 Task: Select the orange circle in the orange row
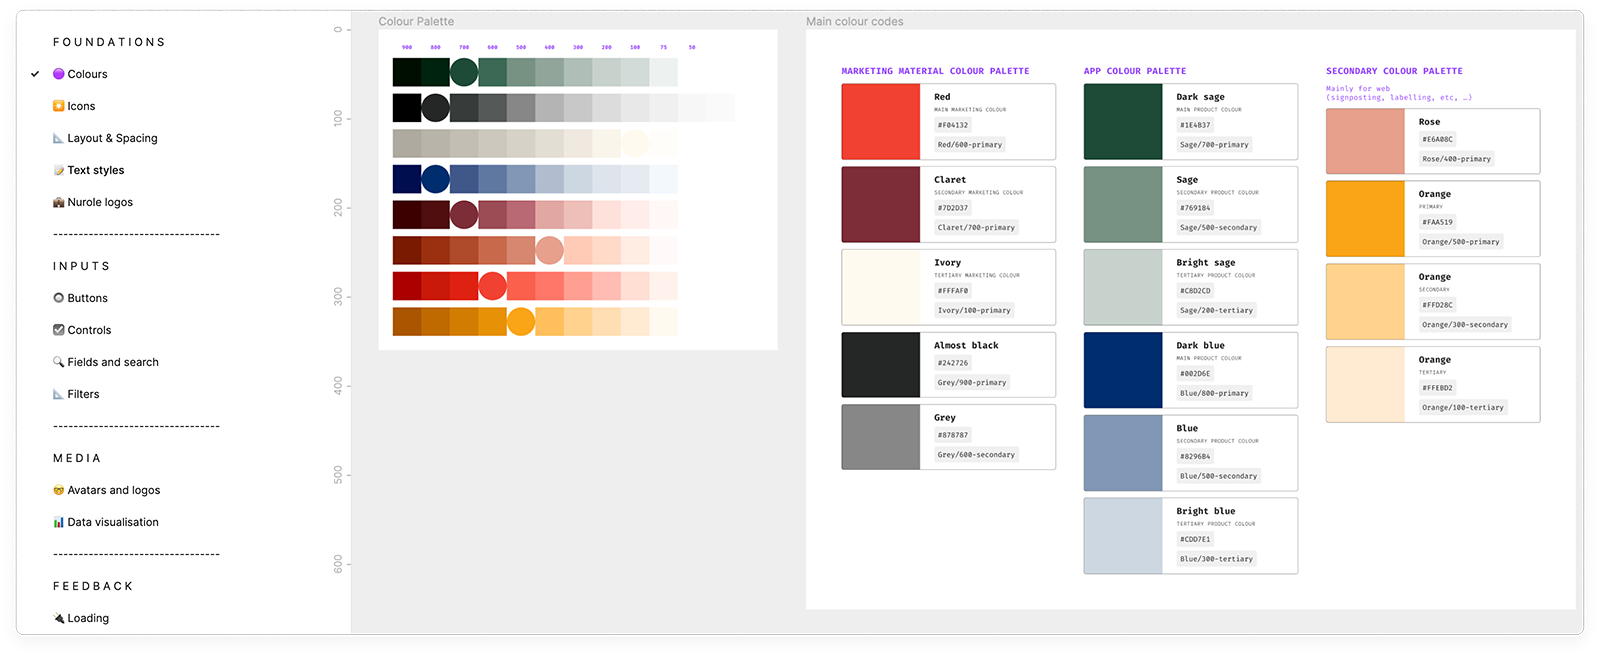pos(521,322)
